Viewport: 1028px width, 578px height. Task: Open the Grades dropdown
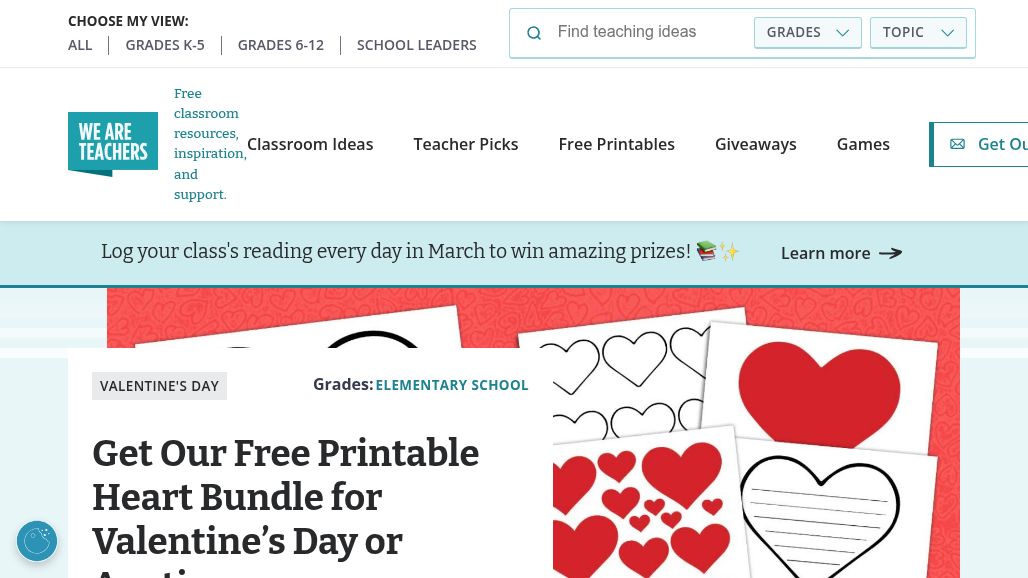807,32
